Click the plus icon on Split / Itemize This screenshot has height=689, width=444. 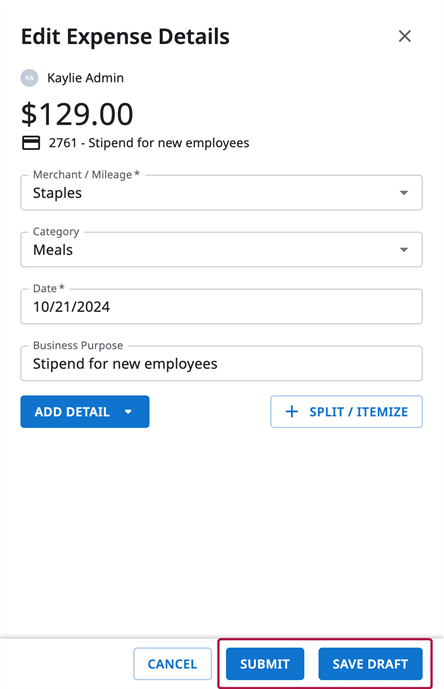292,412
